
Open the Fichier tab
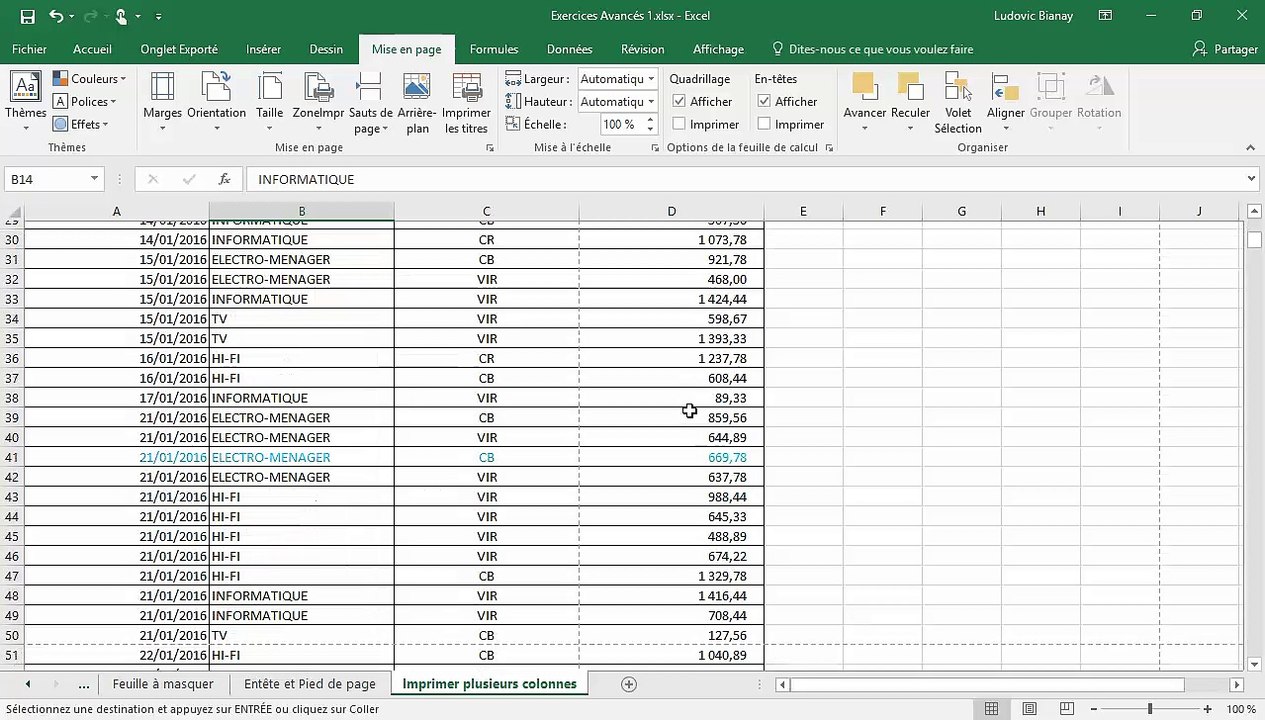29,49
